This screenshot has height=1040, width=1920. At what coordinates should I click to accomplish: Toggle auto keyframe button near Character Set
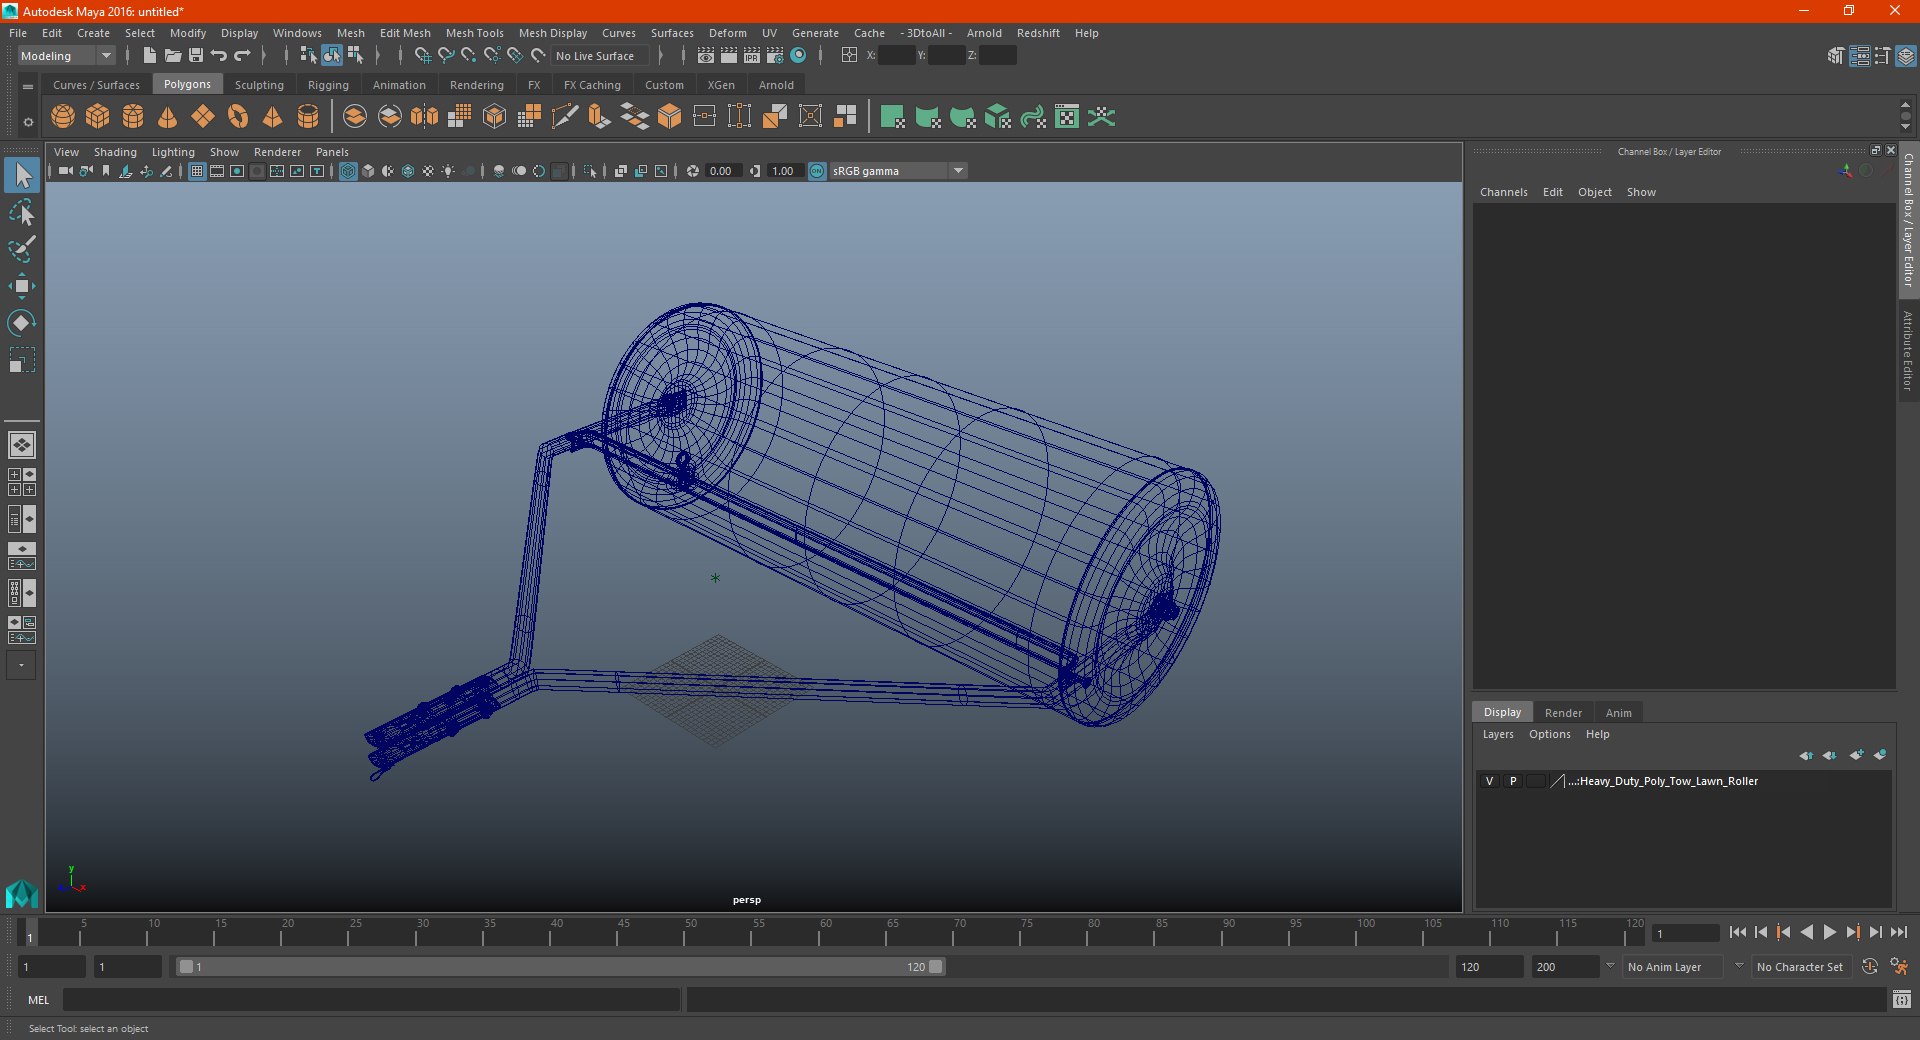click(1870, 967)
